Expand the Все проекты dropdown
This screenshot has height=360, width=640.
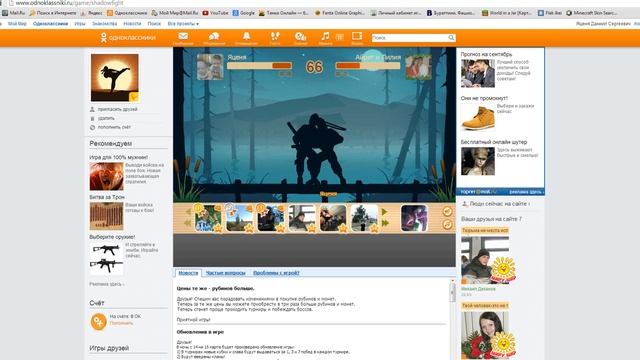(x=183, y=24)
